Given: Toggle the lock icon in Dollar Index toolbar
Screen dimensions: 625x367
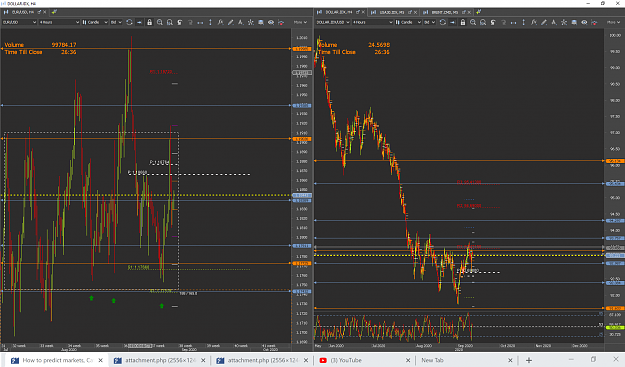Looking at the screenshot, I should pos(463,22).
